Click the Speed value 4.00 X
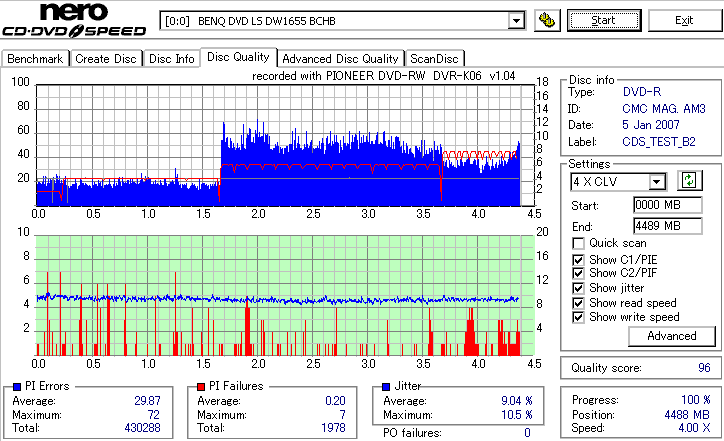The width and height of the screenshot is (724, 441). tap(694, 428)
